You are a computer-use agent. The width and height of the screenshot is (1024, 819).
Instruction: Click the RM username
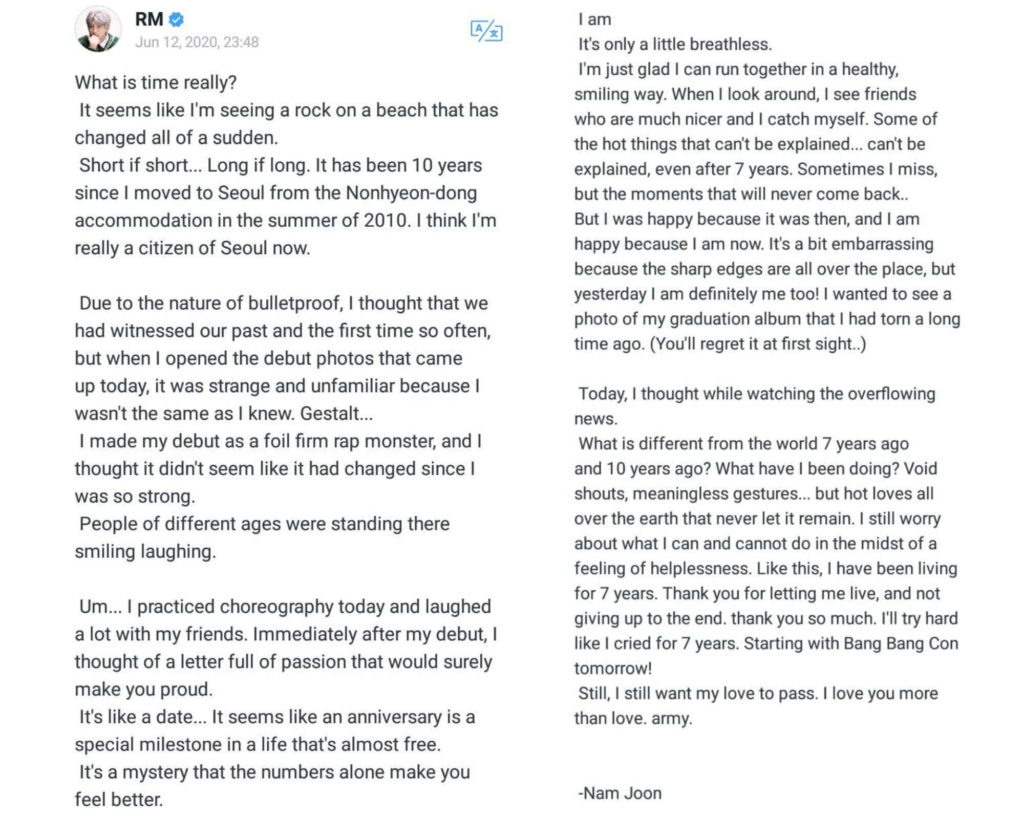point(149,19)
